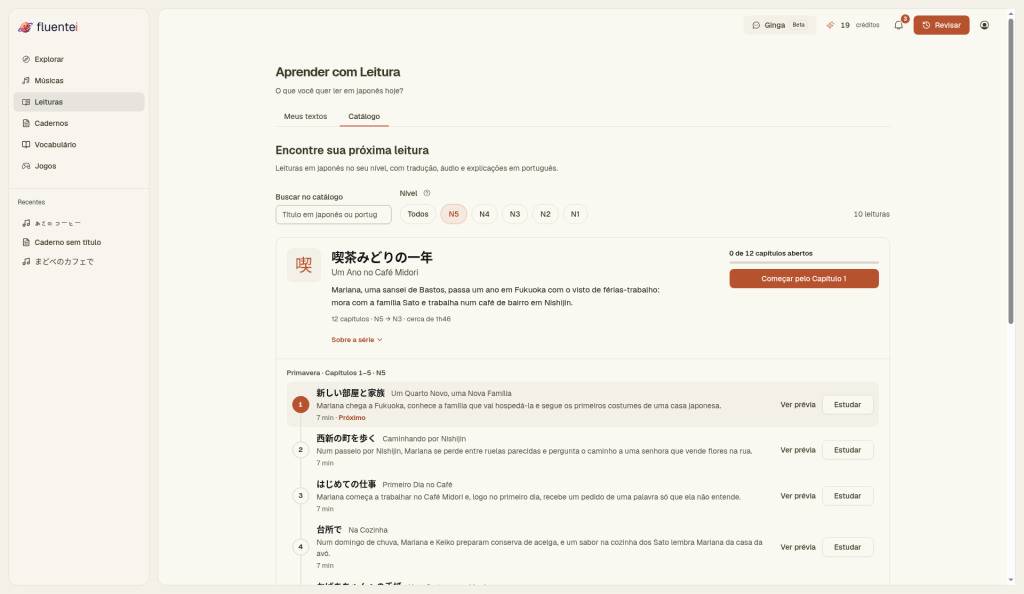
Task: Toggle the N3 level filter
Action: pyautogui.click(x=515, y=214)
